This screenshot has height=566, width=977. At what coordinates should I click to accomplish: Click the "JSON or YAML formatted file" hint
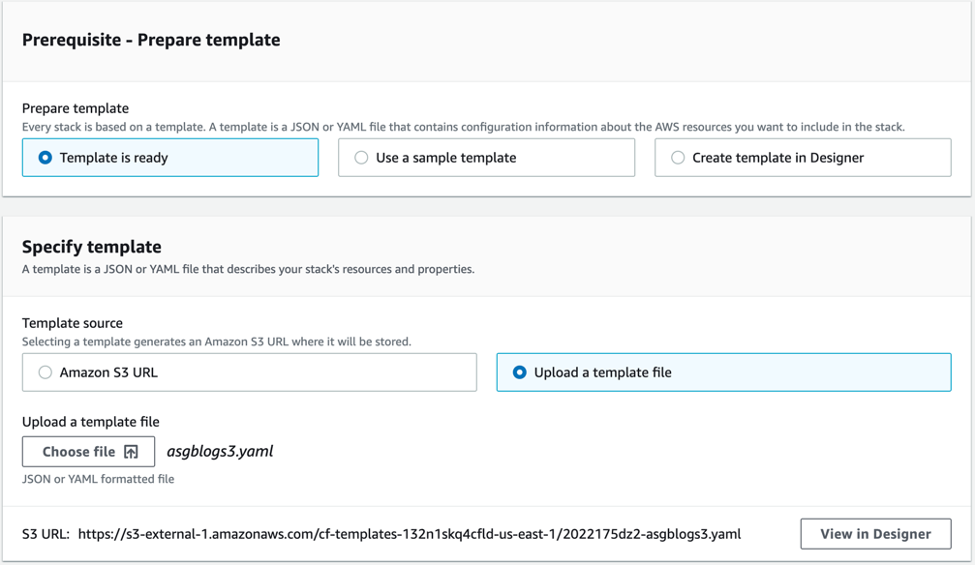(x=98, y=479)
